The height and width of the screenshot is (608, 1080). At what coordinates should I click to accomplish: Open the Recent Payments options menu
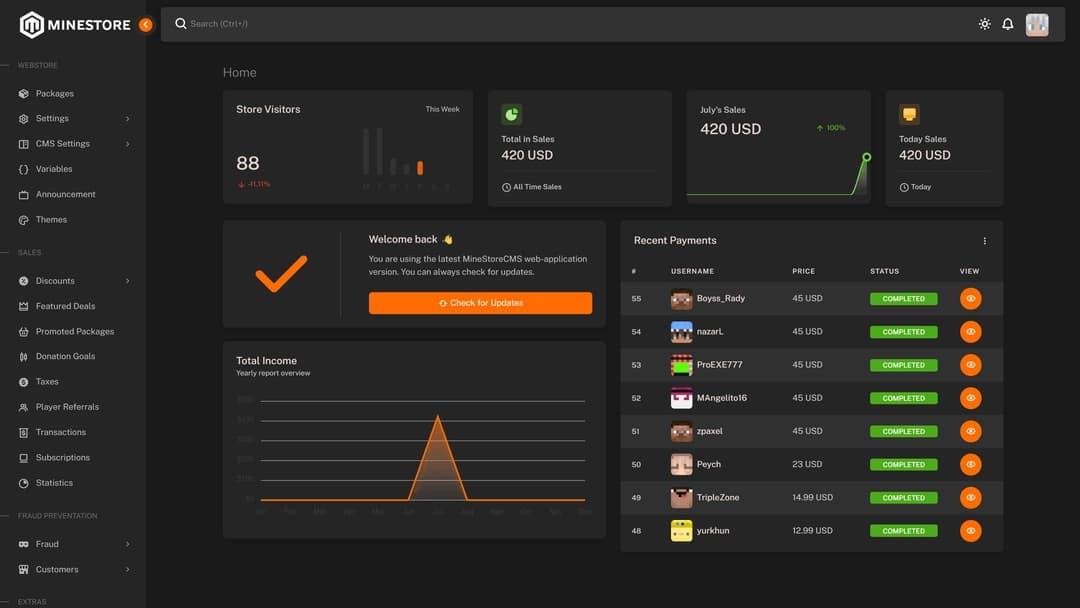point(984,240)
